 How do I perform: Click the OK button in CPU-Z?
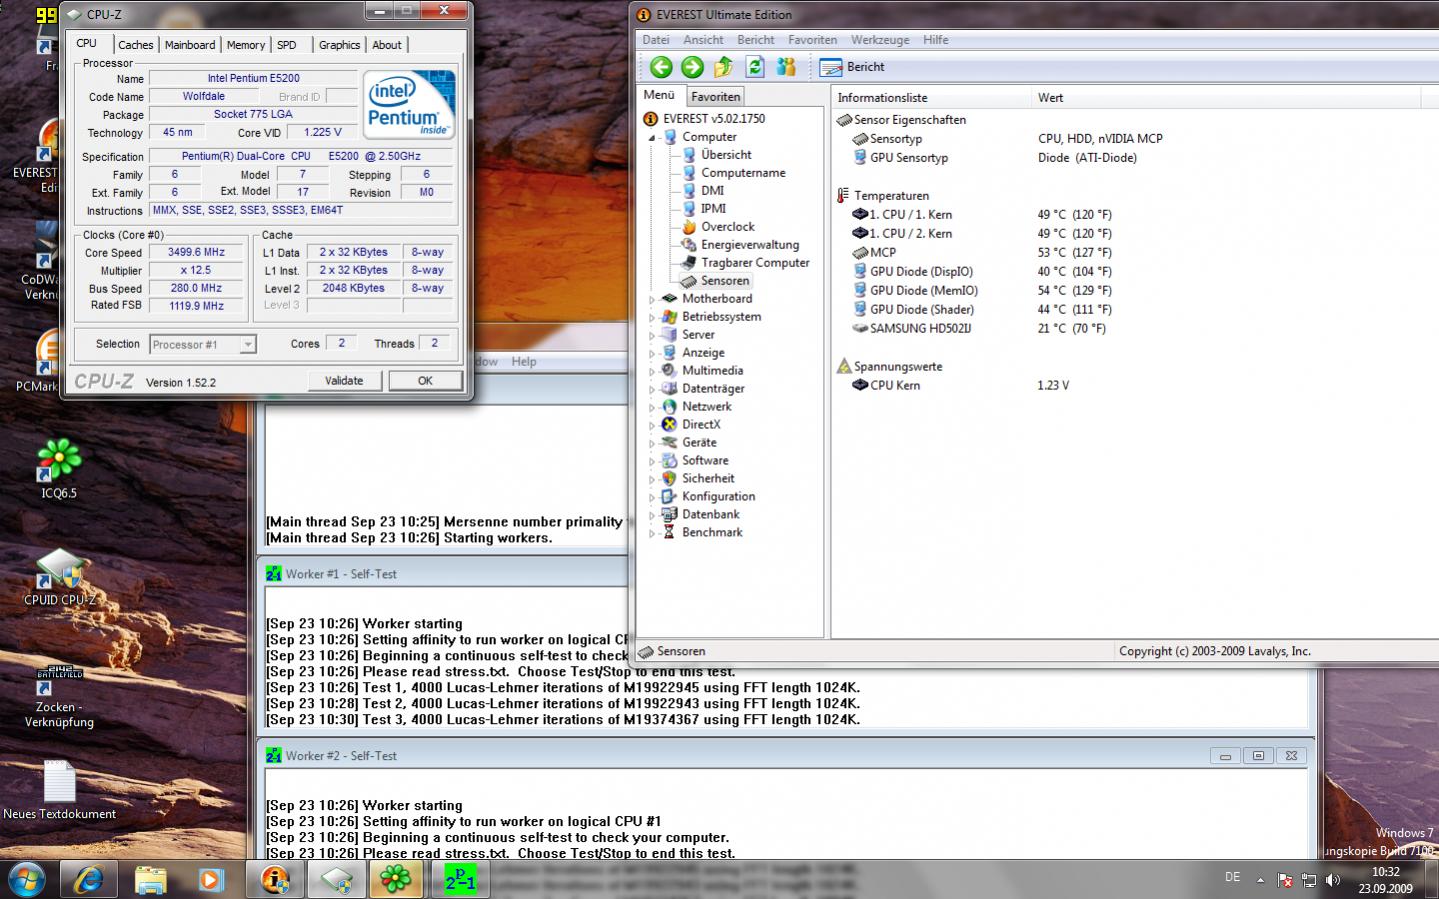(x=425, y=381)
